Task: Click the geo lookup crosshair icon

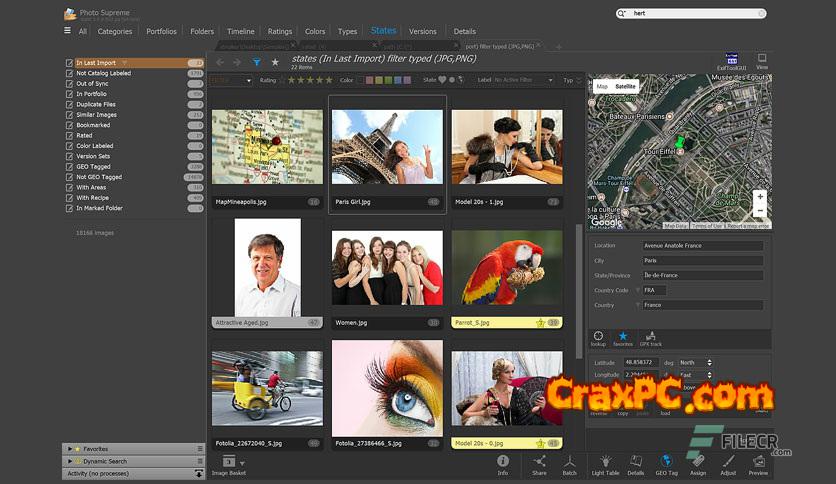Action: coord(598,337)
